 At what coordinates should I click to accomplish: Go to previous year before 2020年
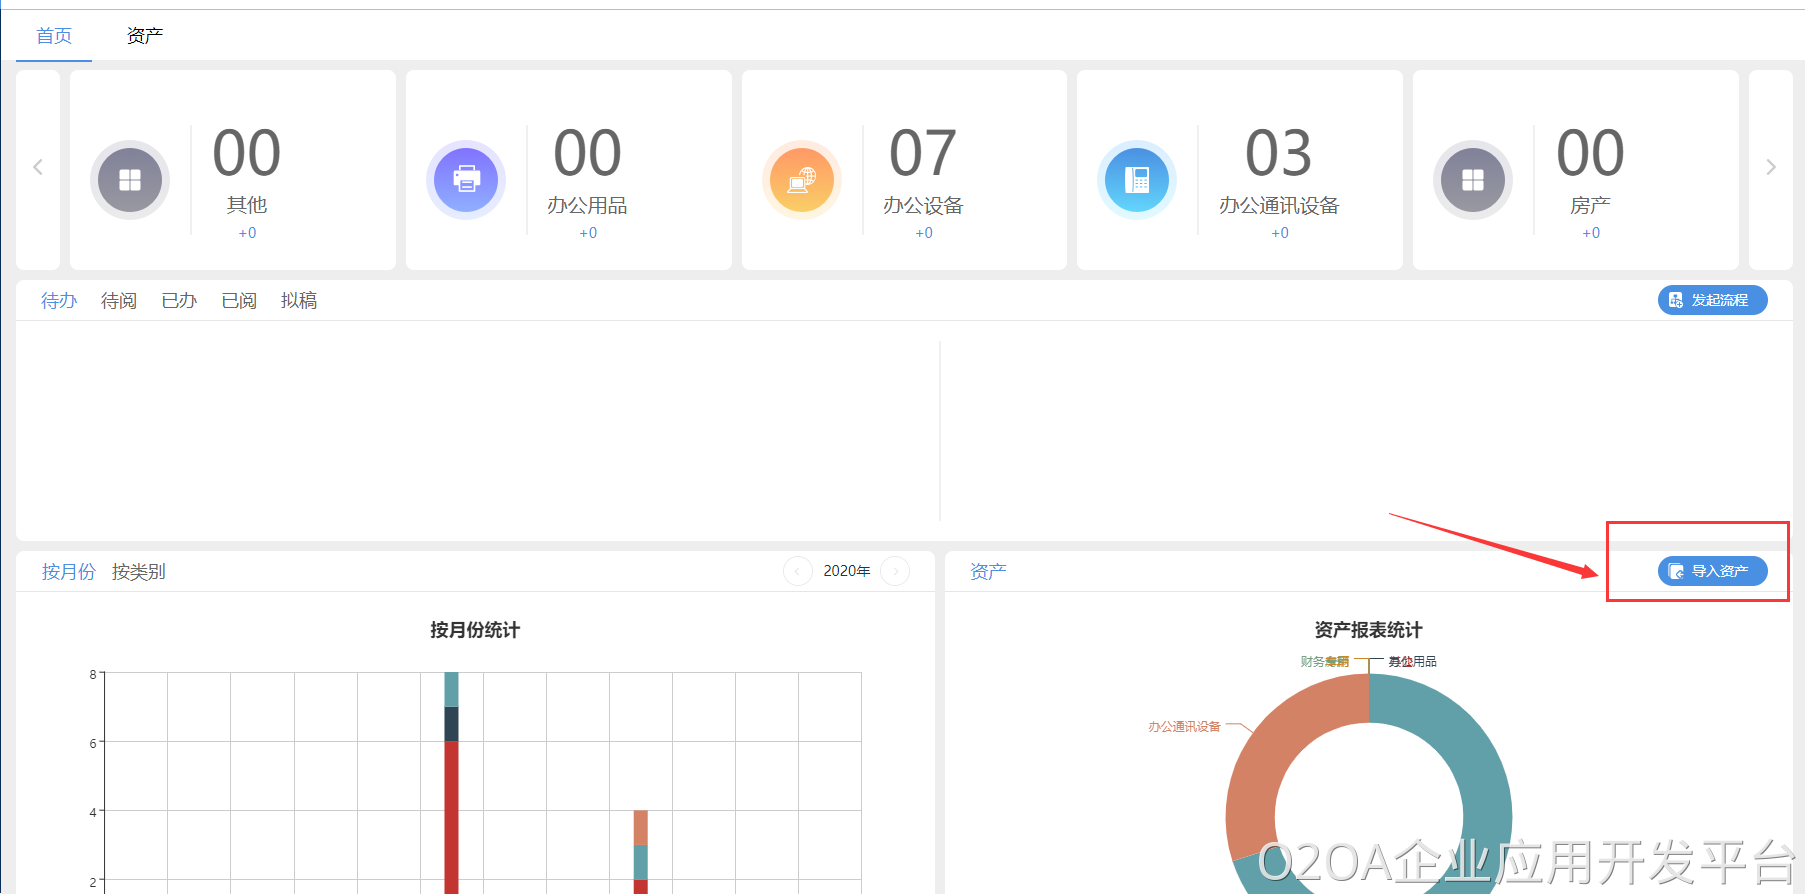click(797, 571)
